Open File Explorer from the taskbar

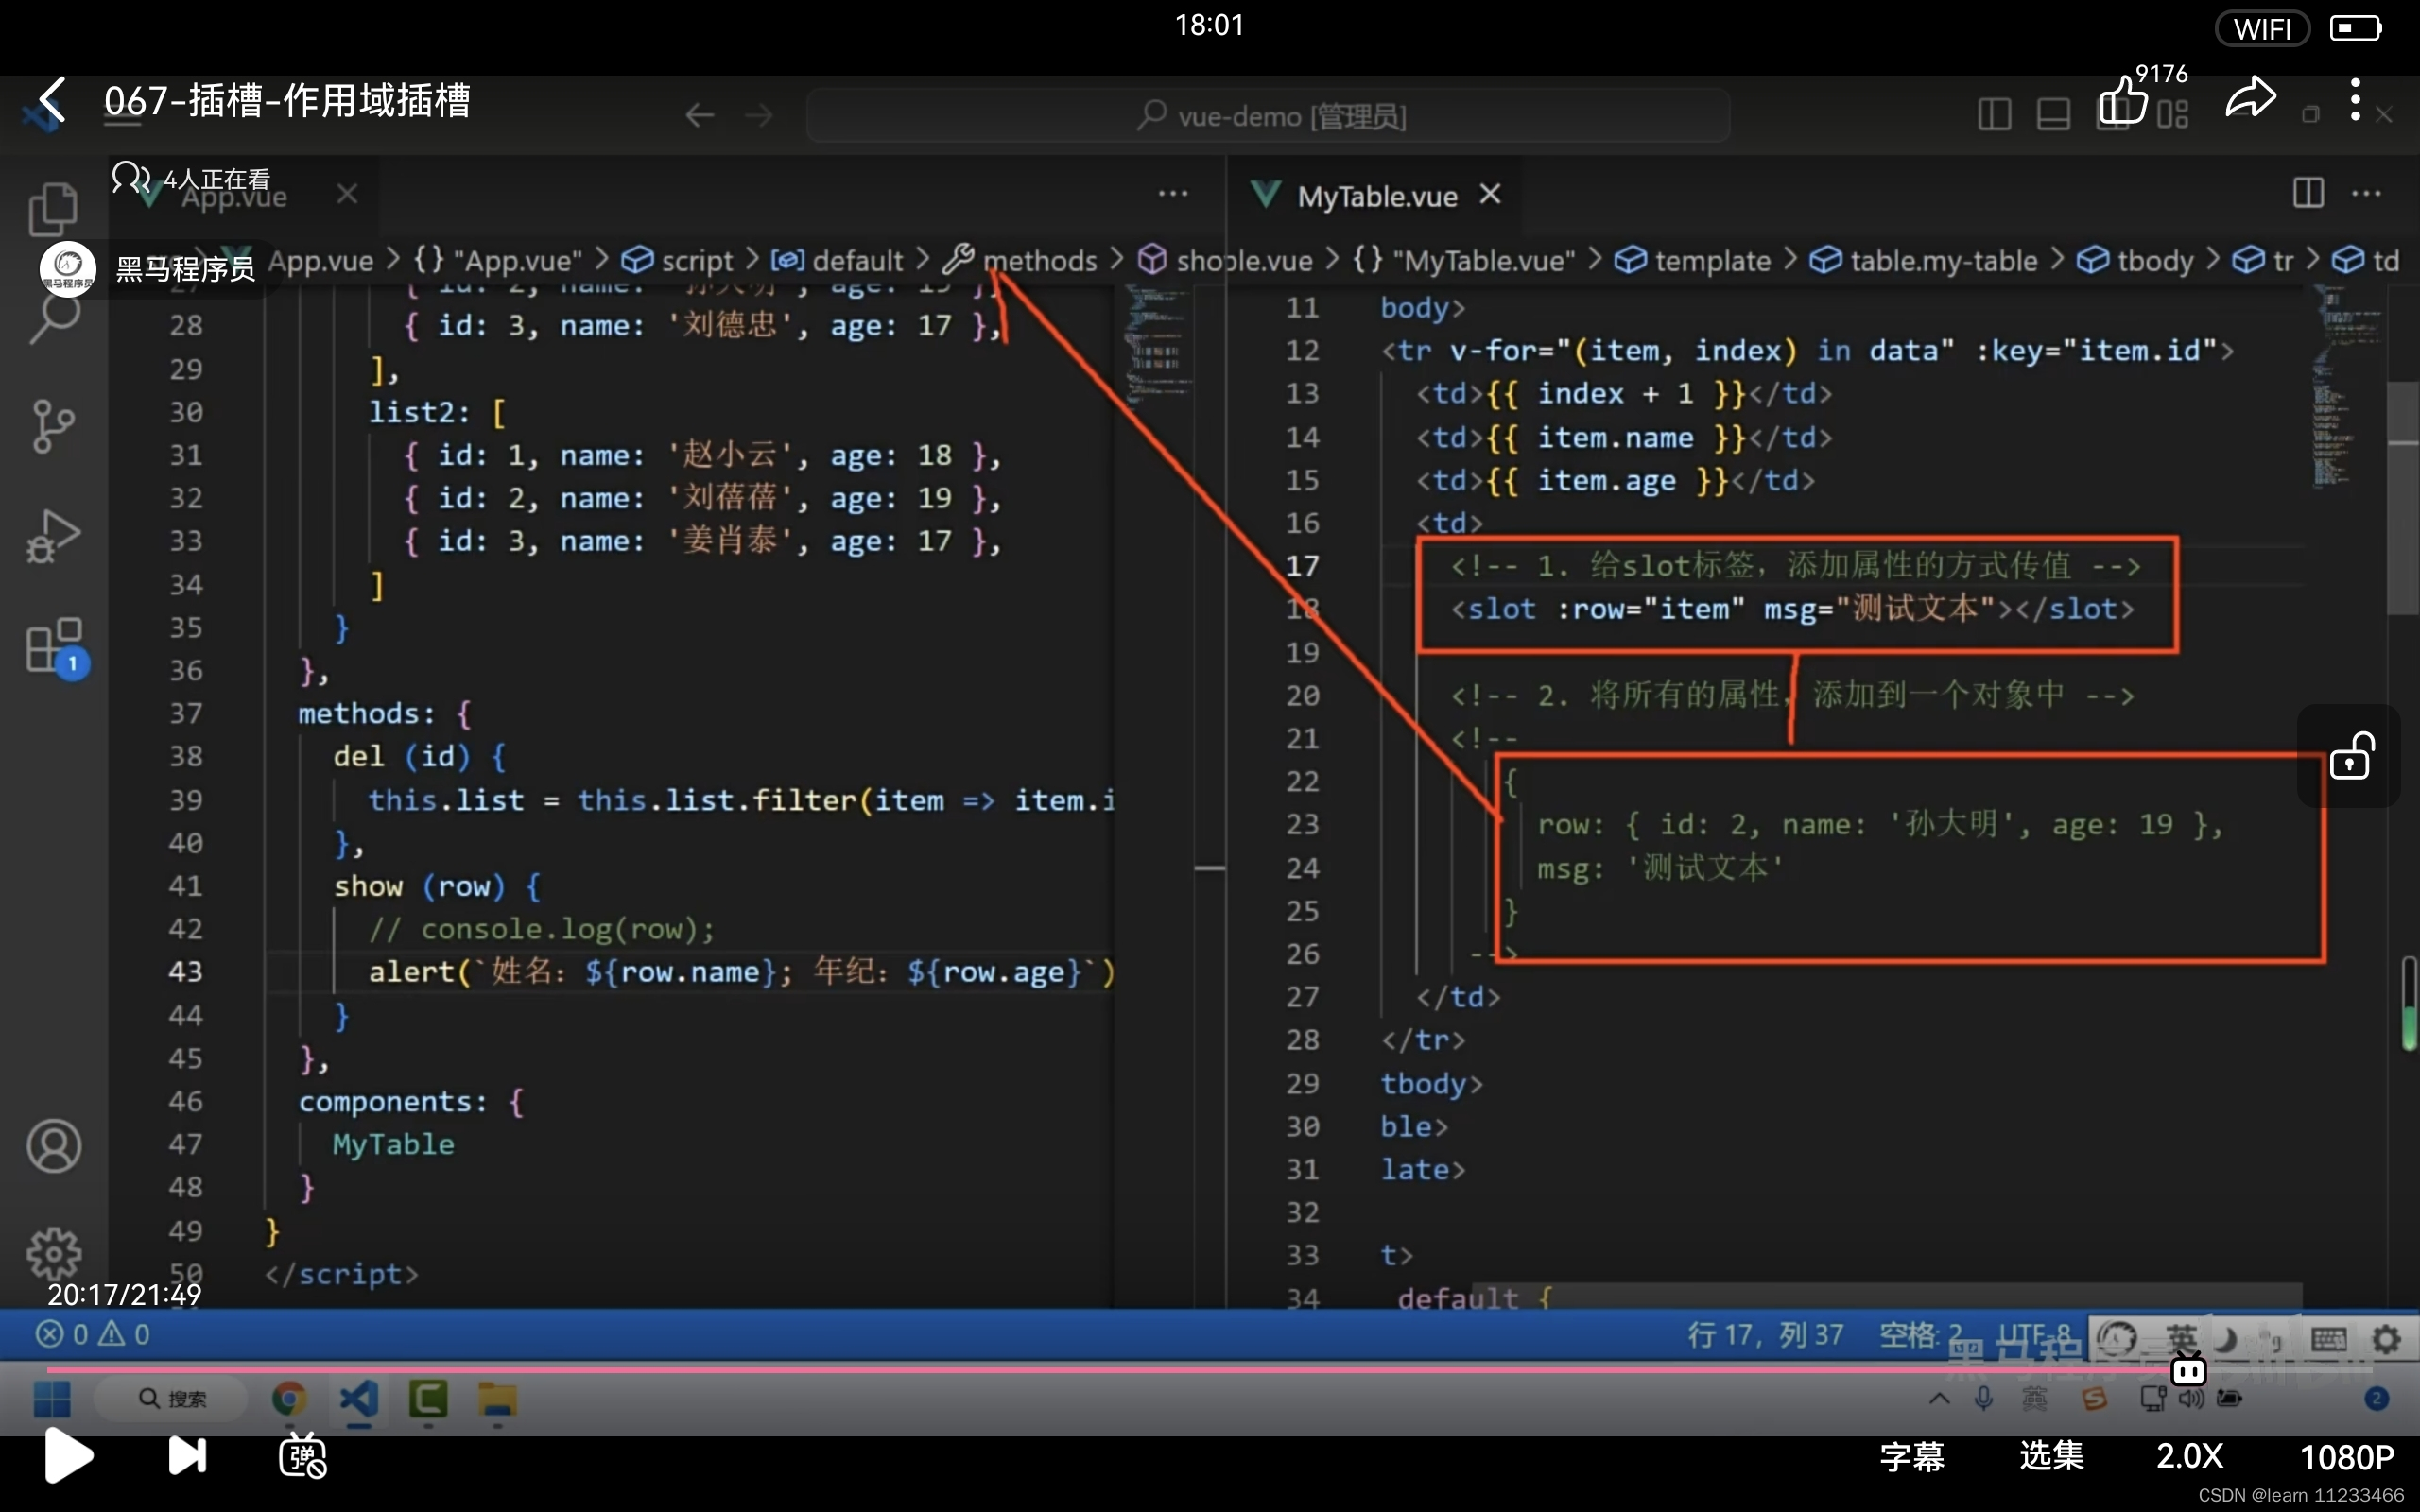tap(497, 1399)
